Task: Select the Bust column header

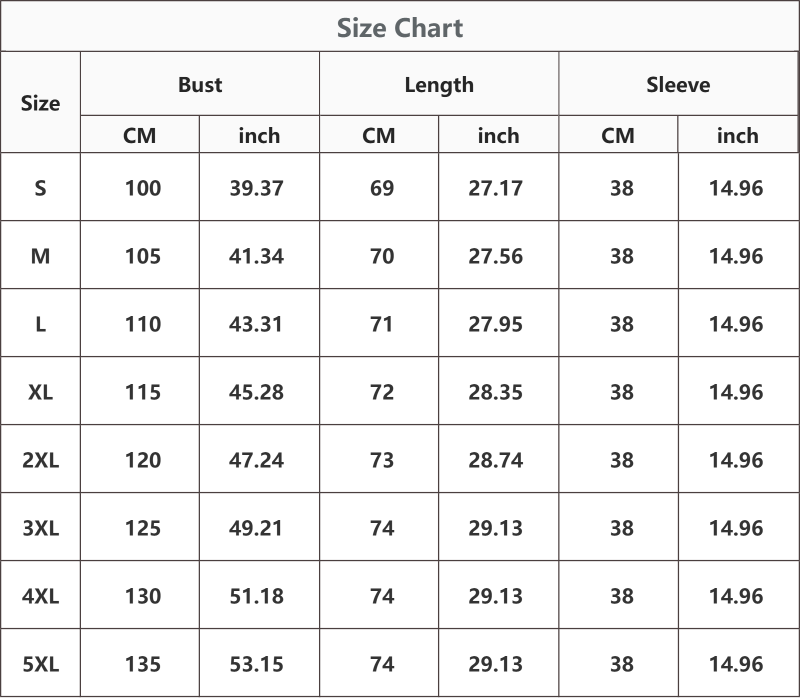Action: tap(200, 84)
